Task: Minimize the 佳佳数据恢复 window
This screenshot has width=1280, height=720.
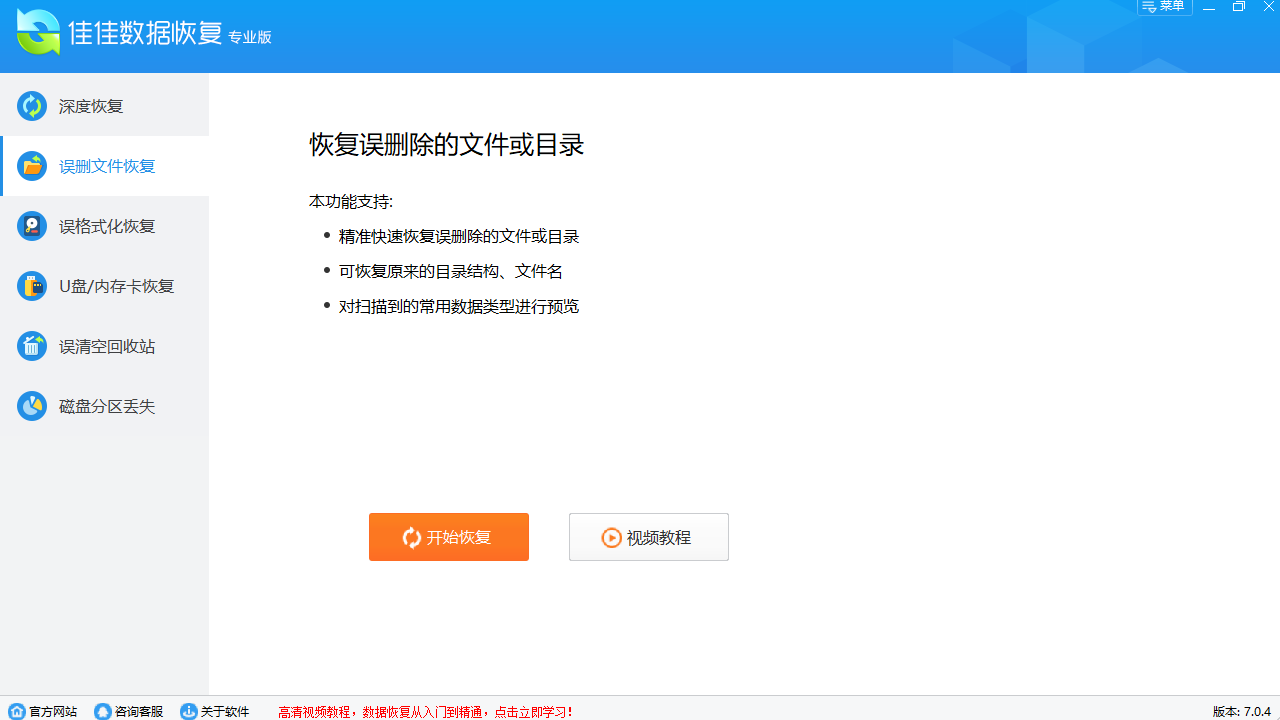Action: click(1209, 7)
